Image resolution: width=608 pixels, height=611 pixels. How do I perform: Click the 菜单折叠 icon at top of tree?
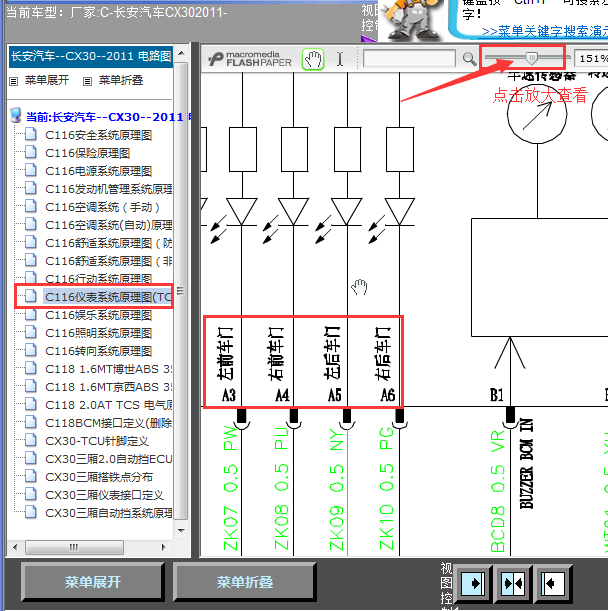coord(87,81)
